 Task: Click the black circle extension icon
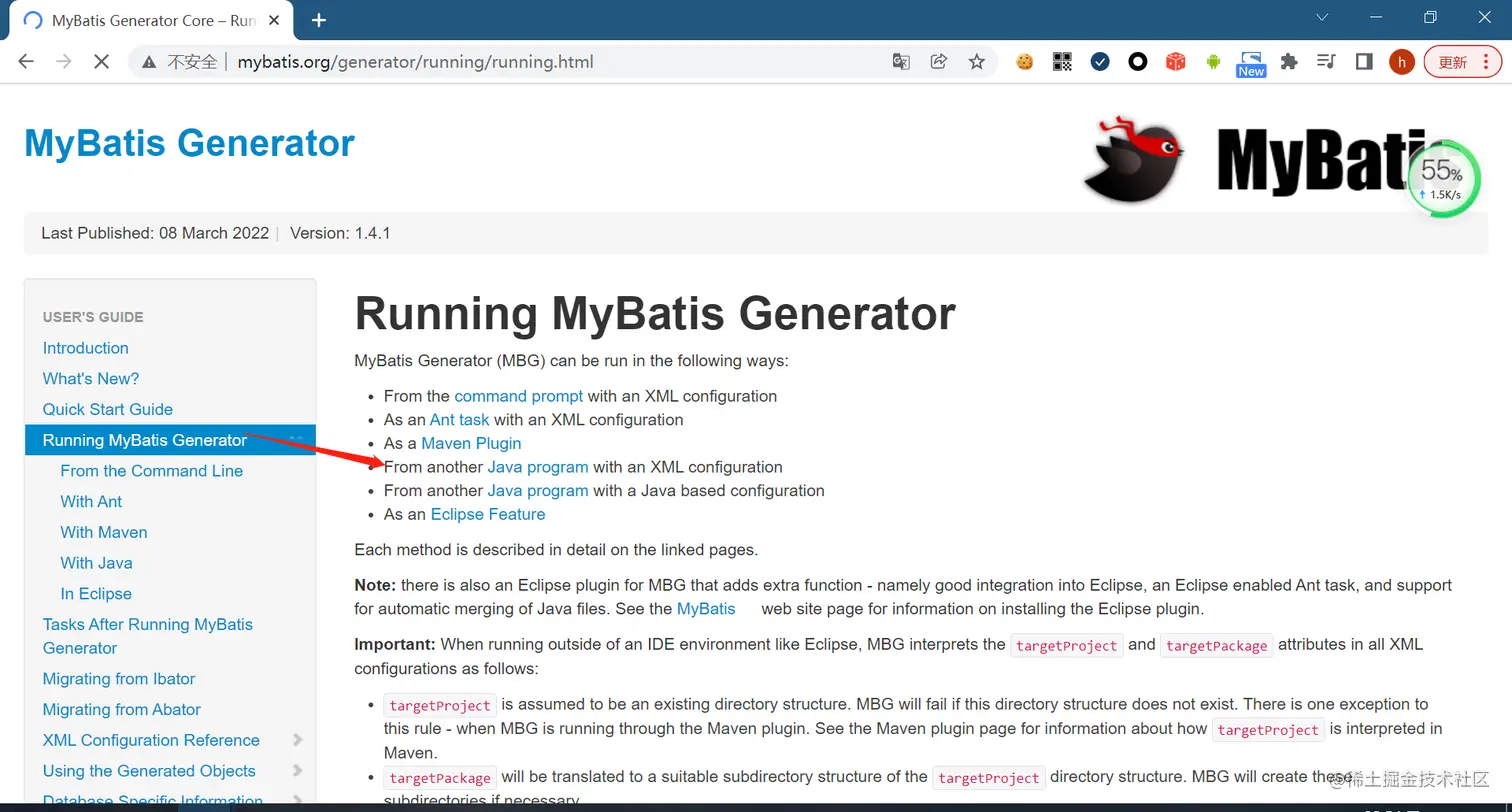point(1138,62)
